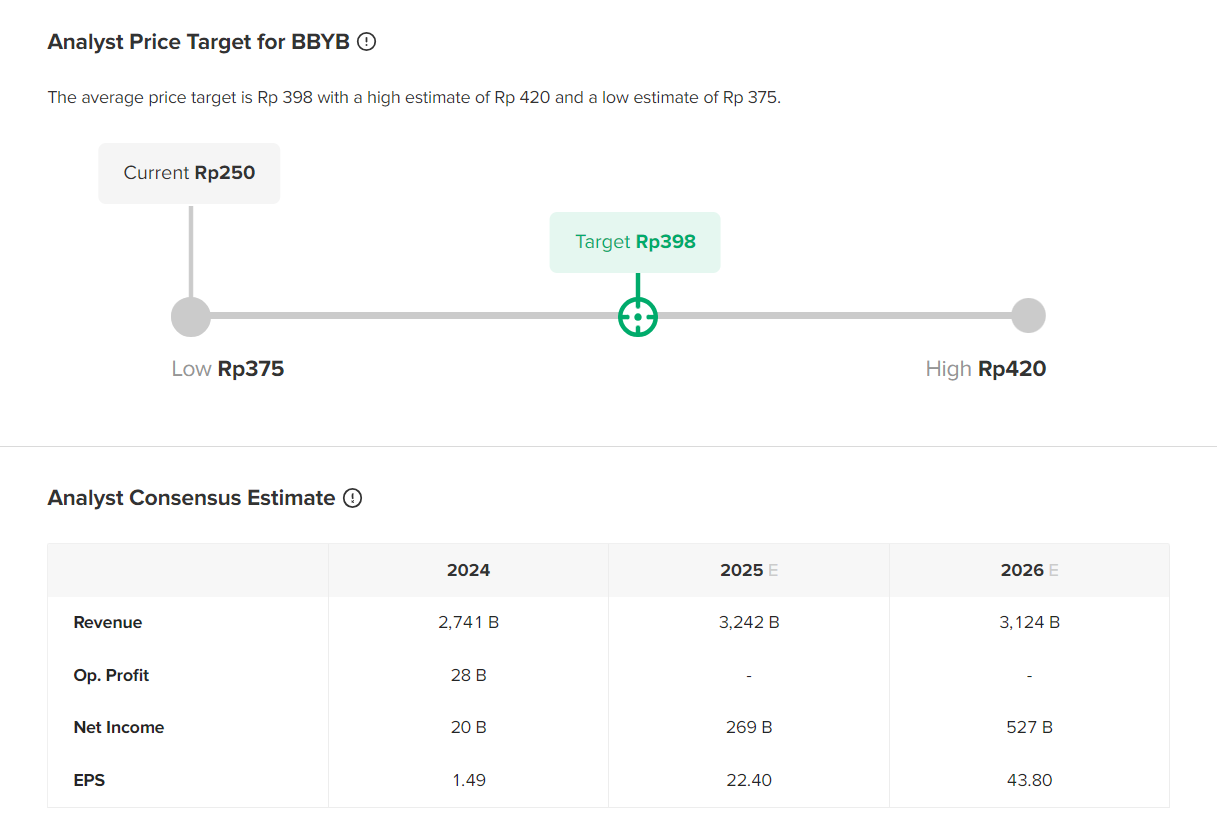Click the Analyst Consensus Estimate heading

pos(191,498)
